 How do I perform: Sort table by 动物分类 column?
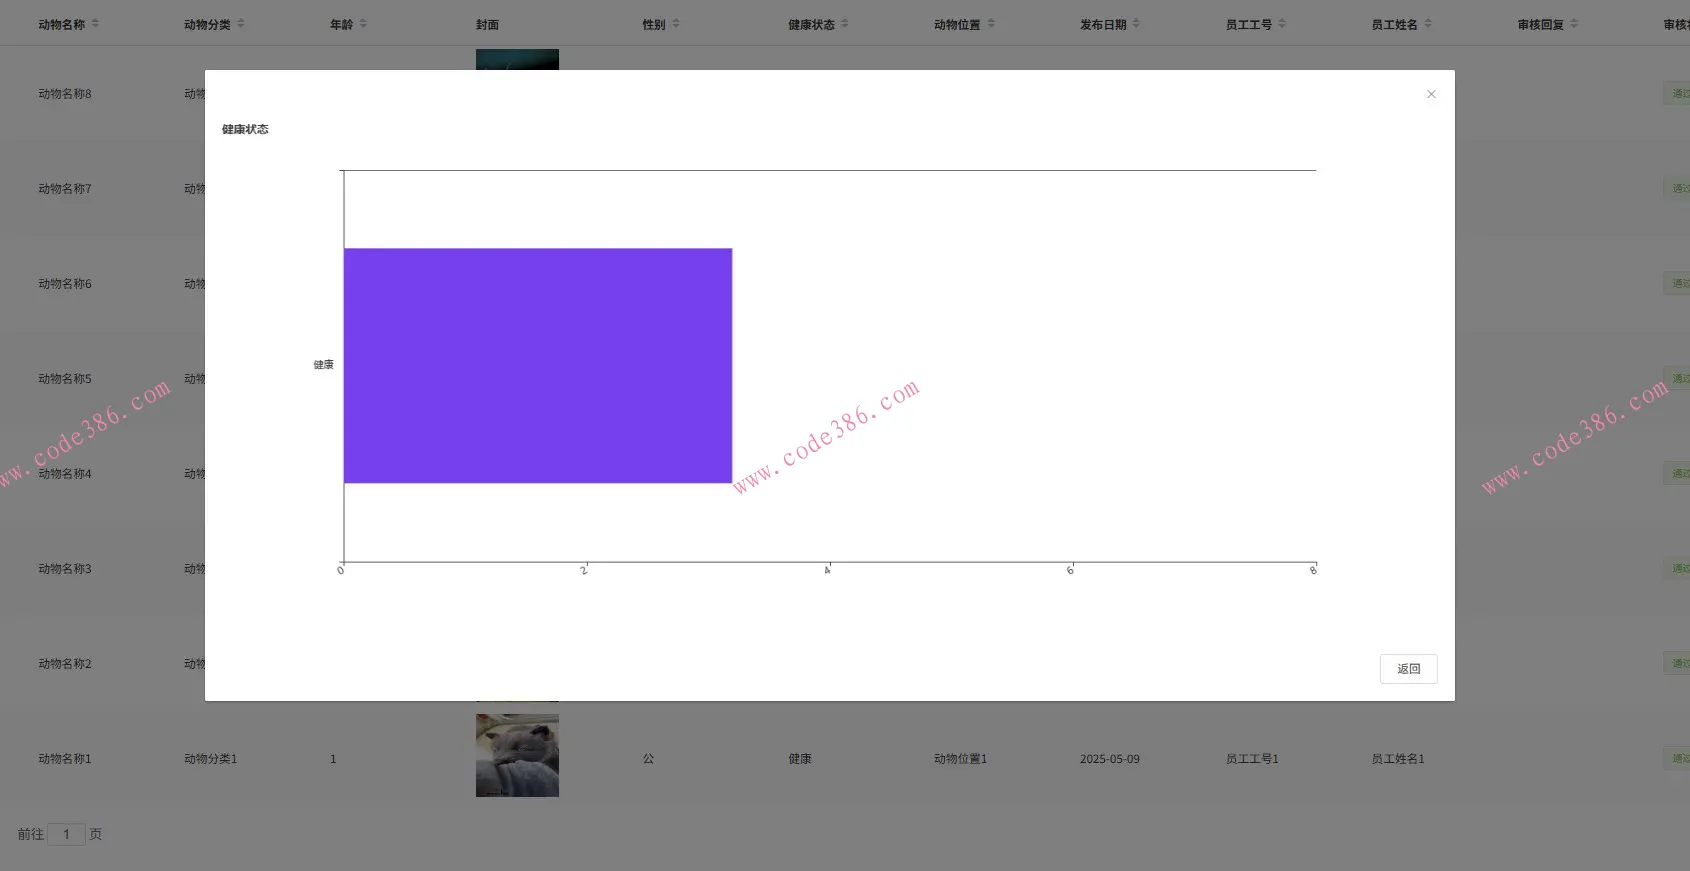[241, 24]
